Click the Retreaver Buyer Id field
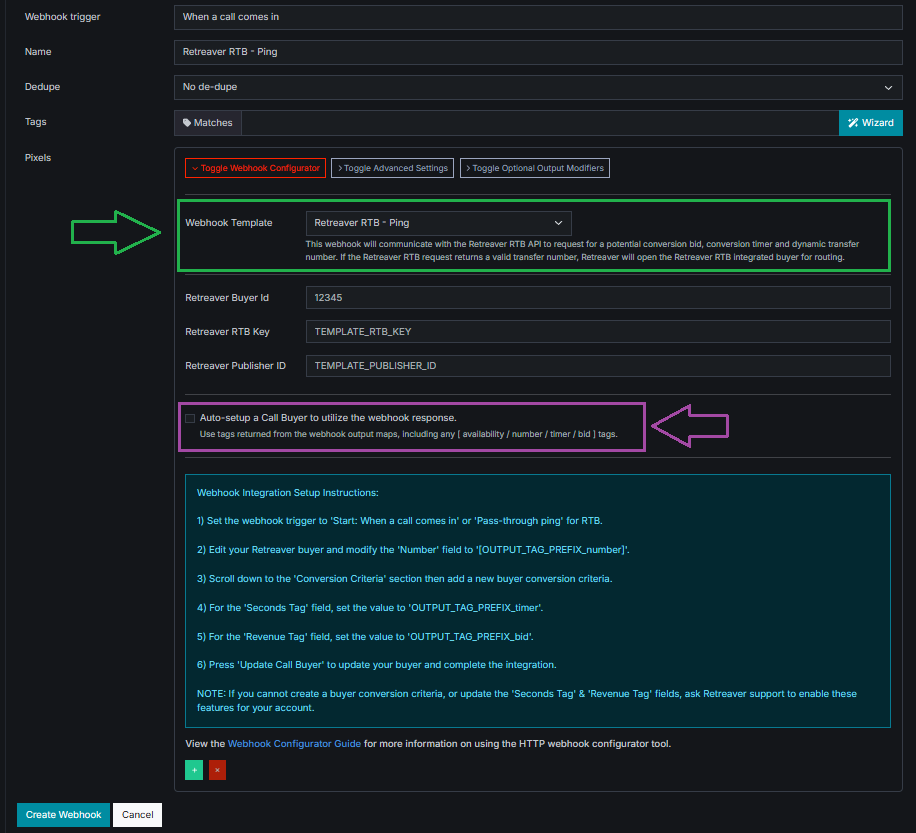916x833 pixels. pos(597,298)
